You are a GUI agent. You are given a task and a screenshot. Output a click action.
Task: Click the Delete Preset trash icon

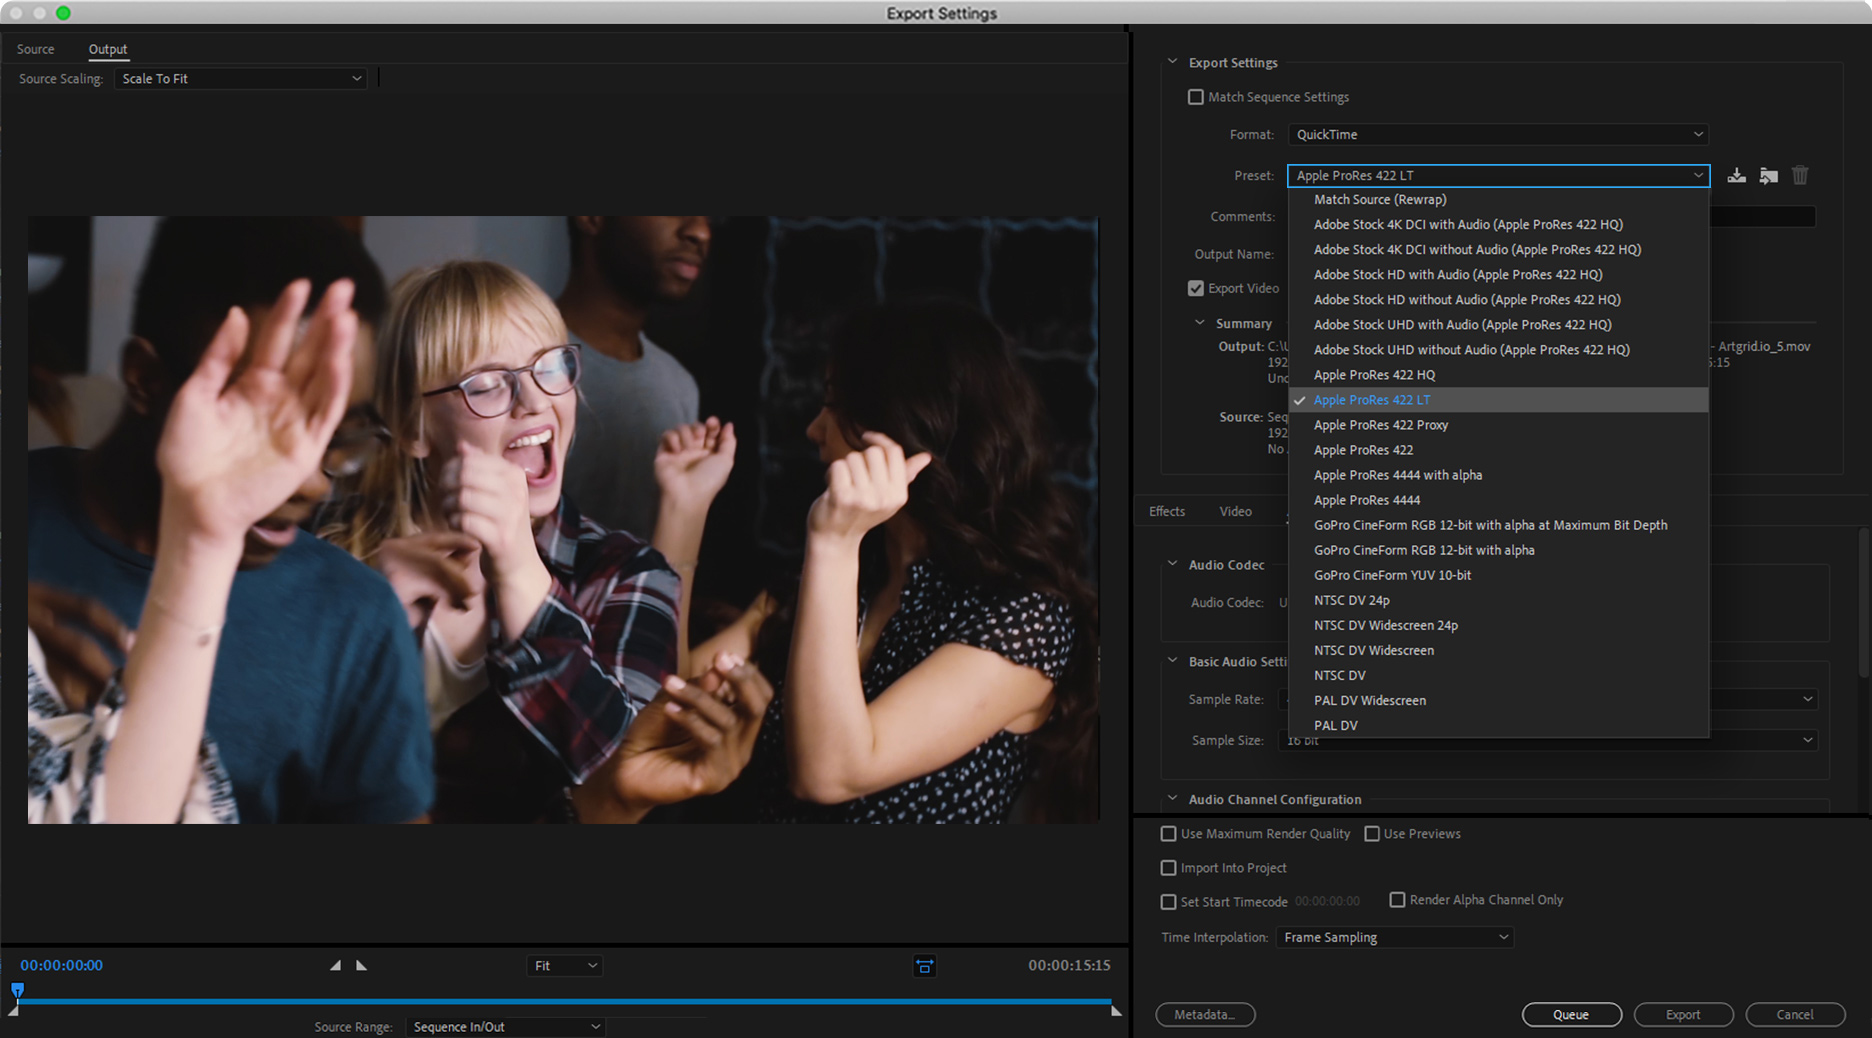1800,176
